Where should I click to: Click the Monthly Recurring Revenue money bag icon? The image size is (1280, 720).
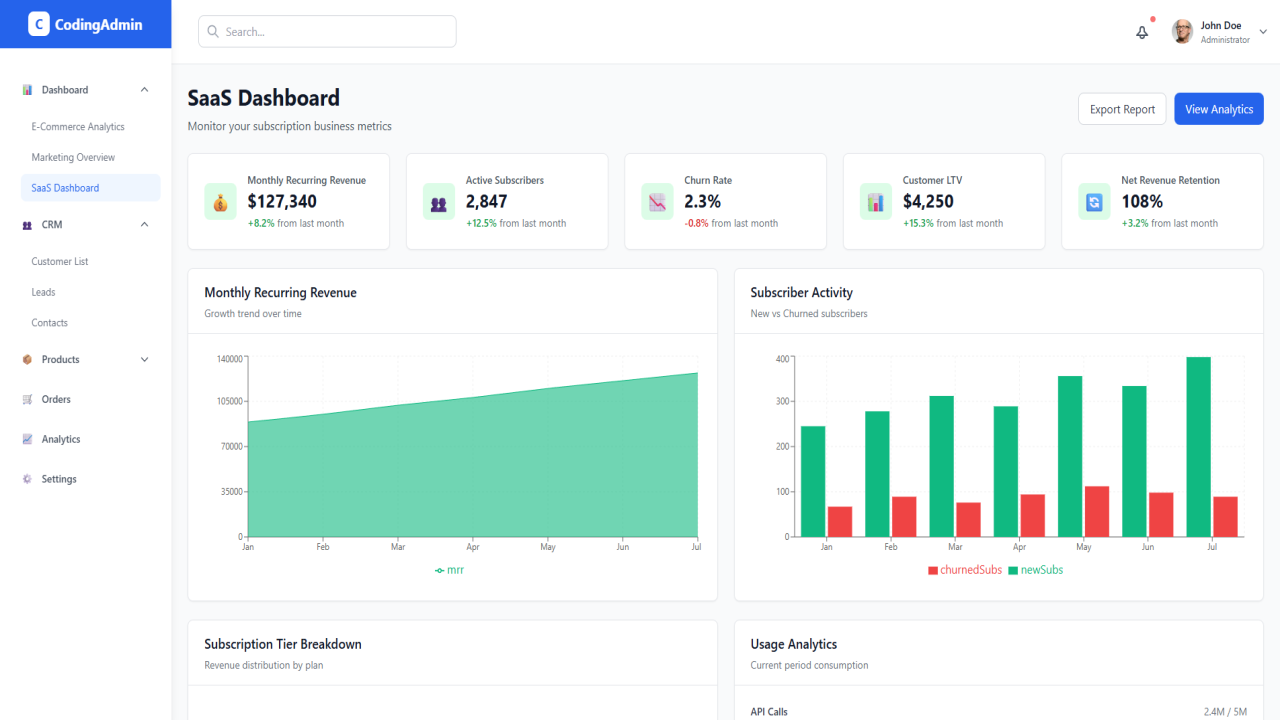[x=220, y=201]
